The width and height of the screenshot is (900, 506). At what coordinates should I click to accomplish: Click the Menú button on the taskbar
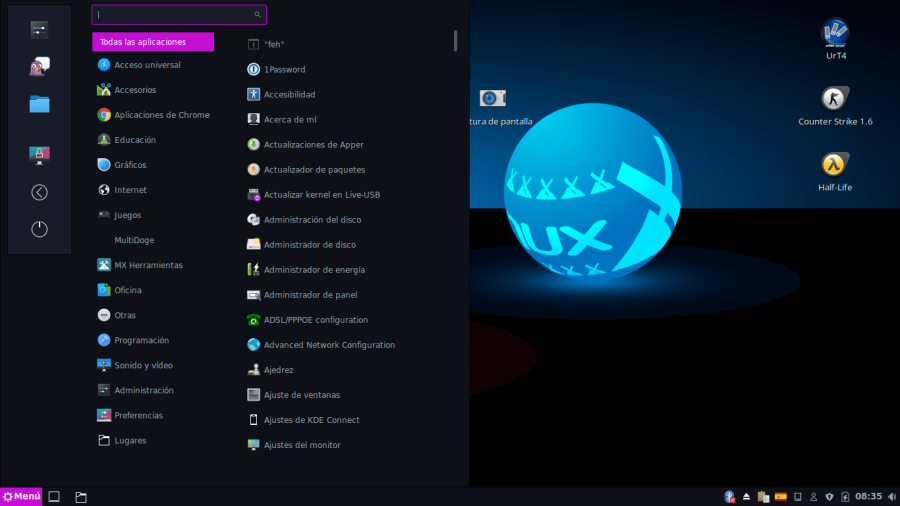click(21, 496)
